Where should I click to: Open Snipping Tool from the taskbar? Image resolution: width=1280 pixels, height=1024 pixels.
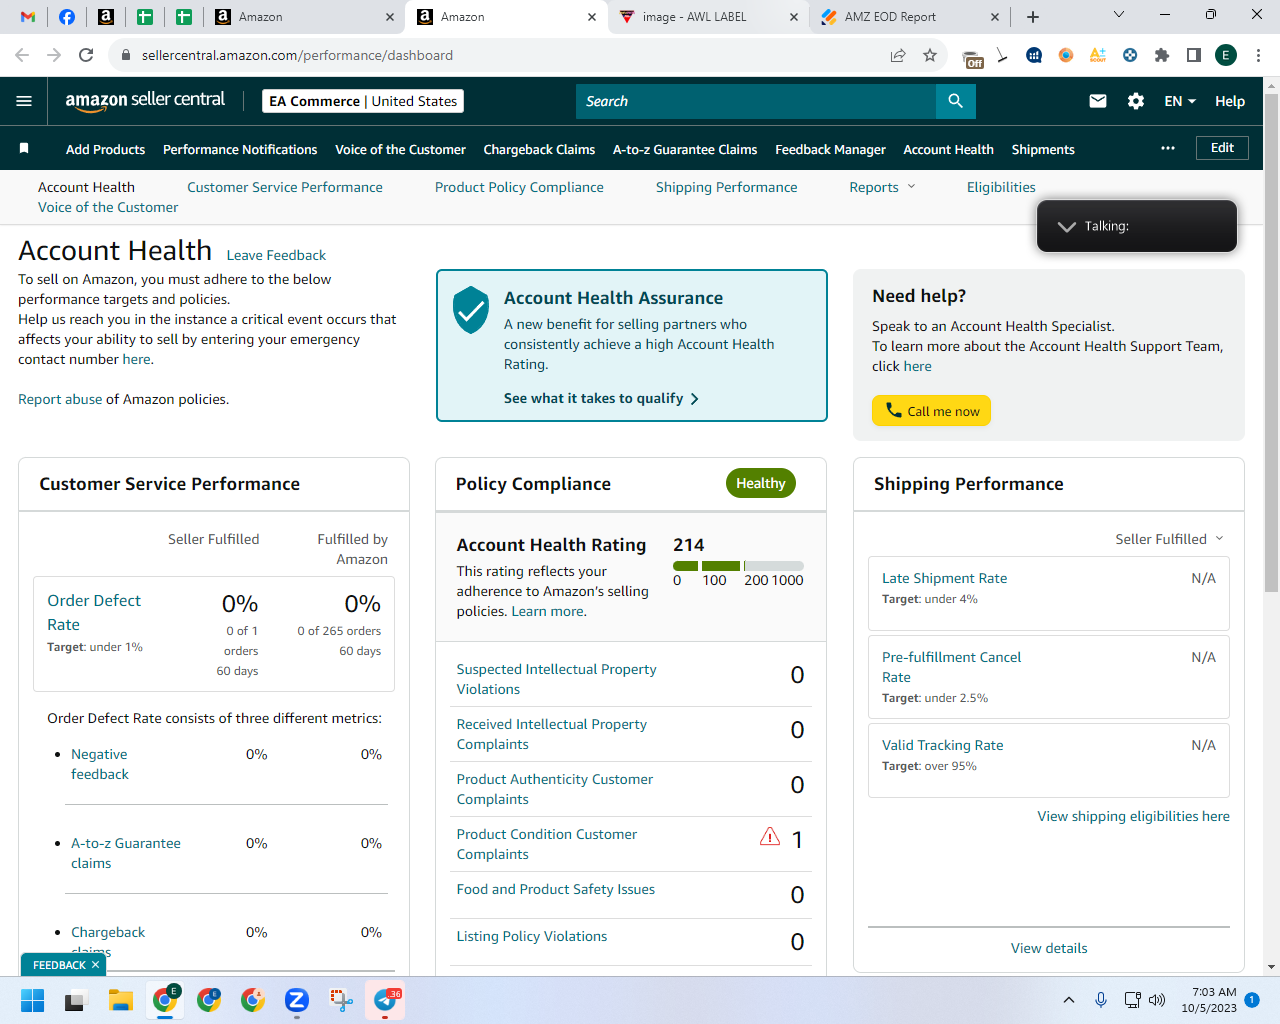click(341, 1000)
